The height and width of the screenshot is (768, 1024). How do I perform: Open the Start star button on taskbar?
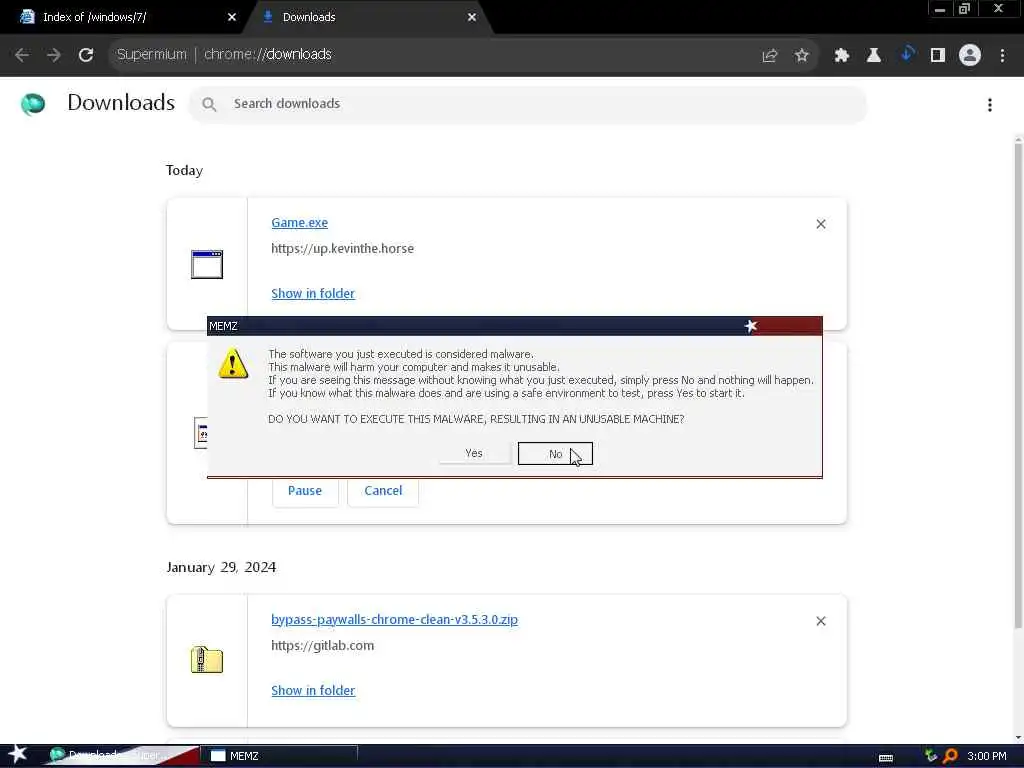pos(17,755)
